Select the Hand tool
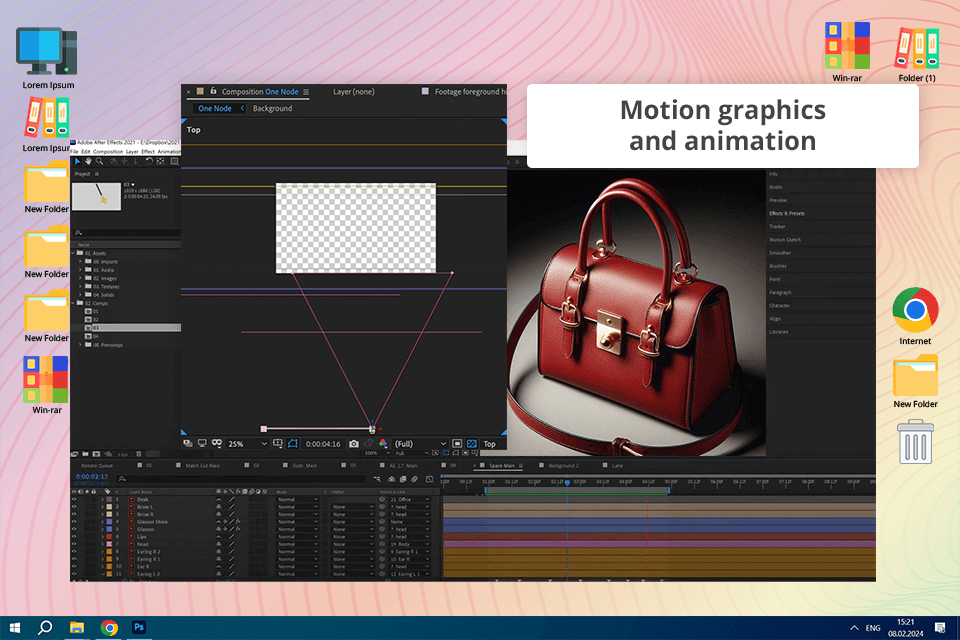Image resolution: width=960 pixels, height=640 pixels. [88, 161]
